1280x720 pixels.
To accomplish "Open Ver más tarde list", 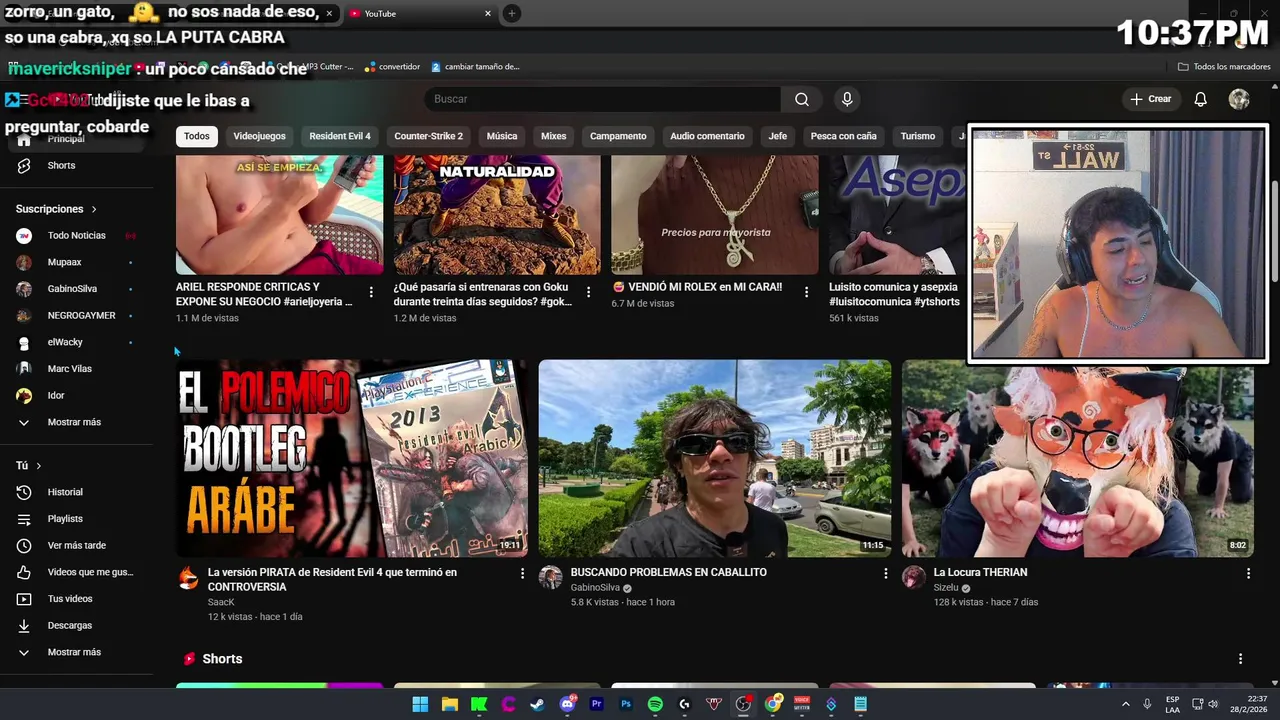I will click(78, 545).
